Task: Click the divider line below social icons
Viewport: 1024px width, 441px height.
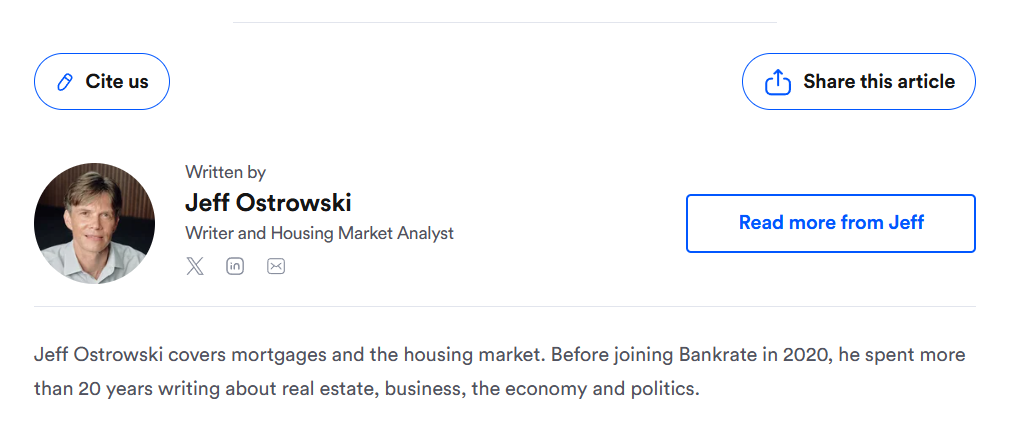Action: tap(504, 306)
